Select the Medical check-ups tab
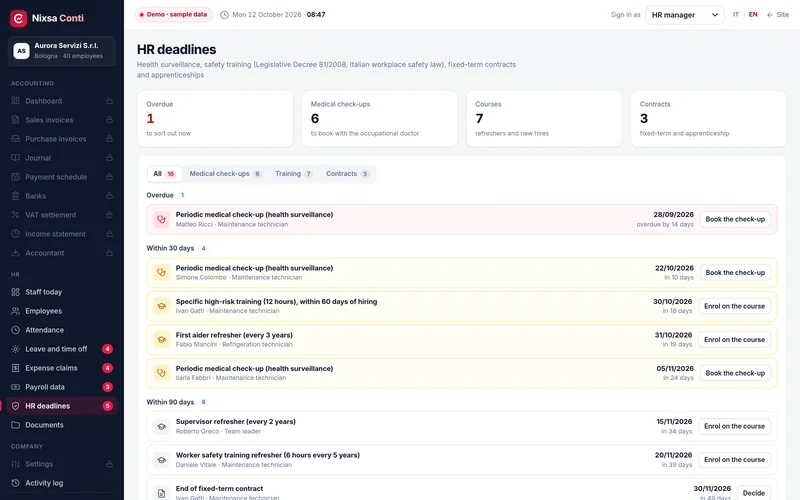 point(225,174)
